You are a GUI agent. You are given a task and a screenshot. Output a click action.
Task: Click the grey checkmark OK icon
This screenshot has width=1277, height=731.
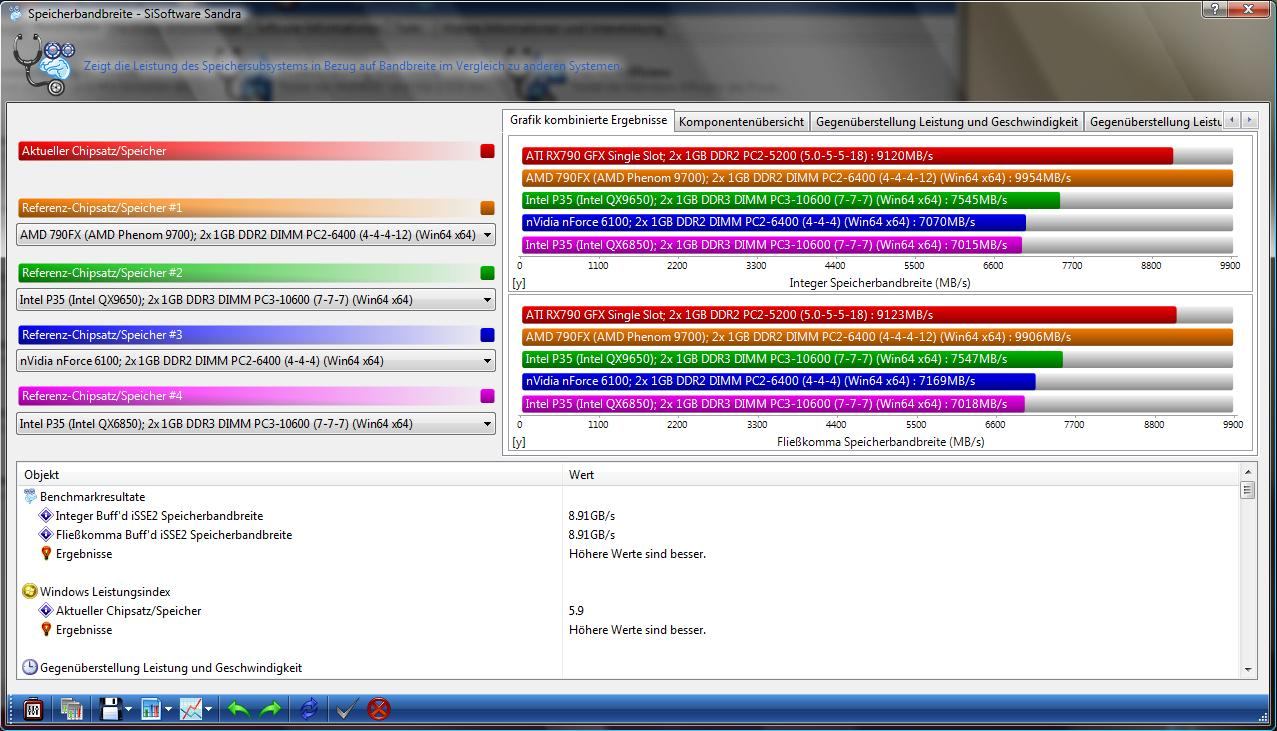pyautogui.click(x=346, y=709)
